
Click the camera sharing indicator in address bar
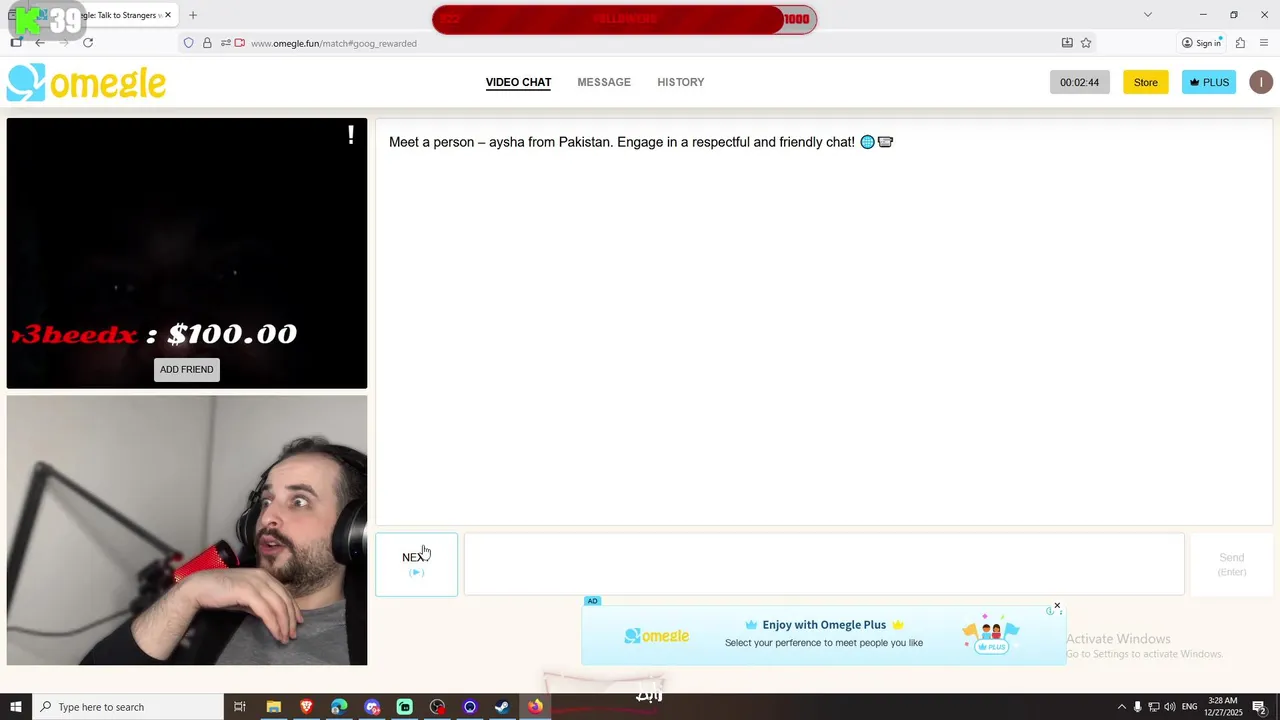click(x=240, y=43)
